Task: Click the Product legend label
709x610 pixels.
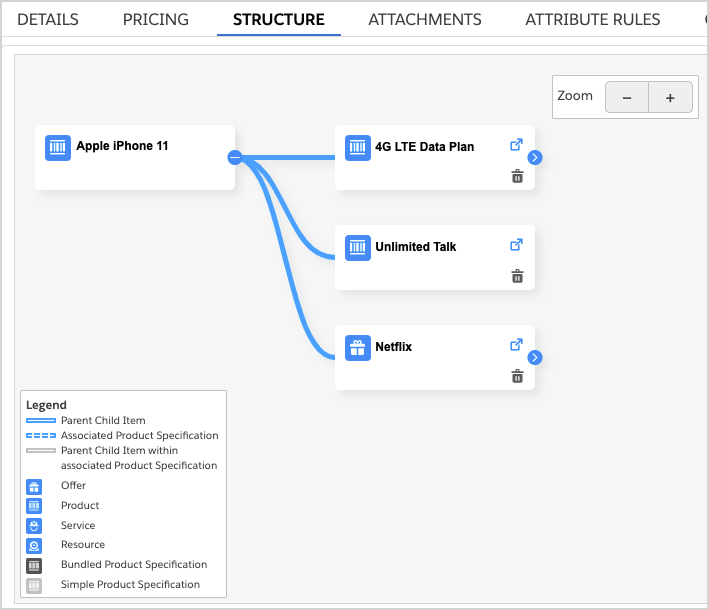Action: click(80, 505)
